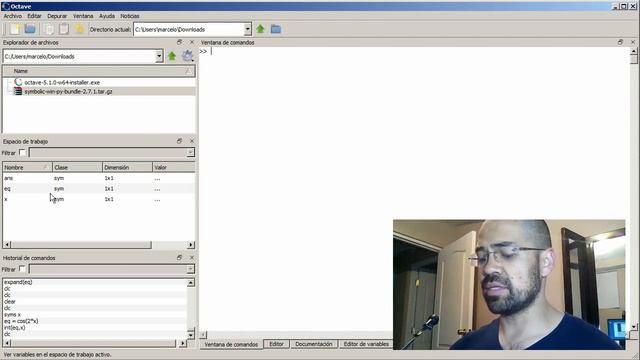The image size is (640, 360).
Task: Create a new script file from toolbar
Action: pyautogui.click(x=15, y=29)
